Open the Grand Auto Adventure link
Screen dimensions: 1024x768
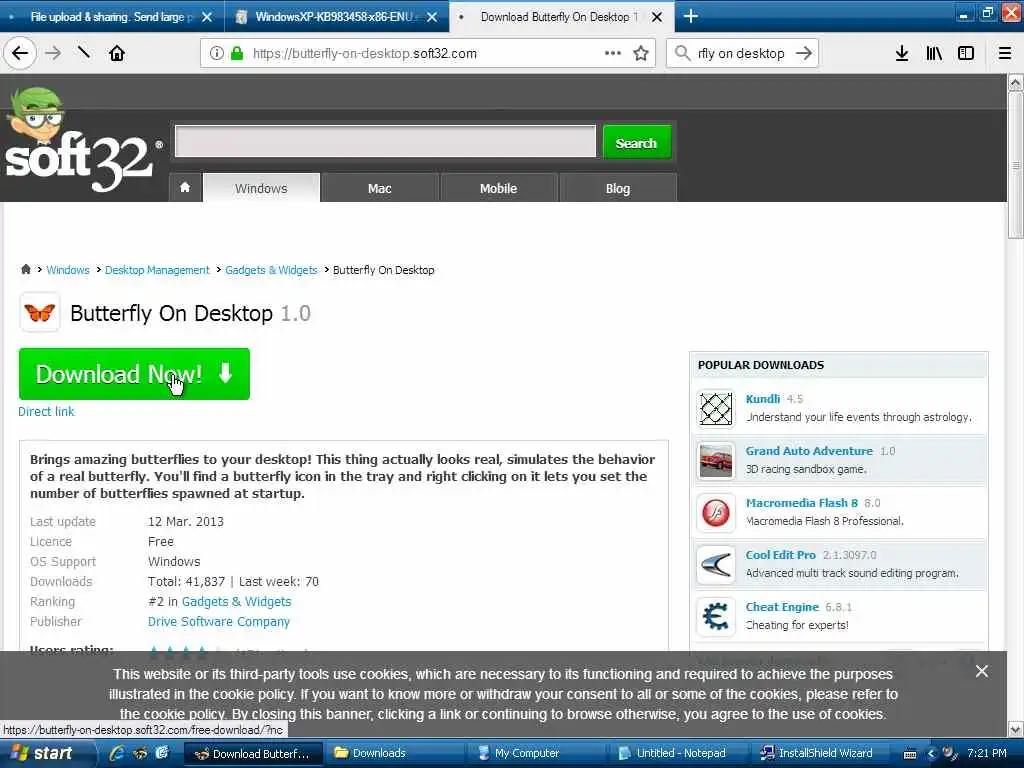[x=809, y=451]
